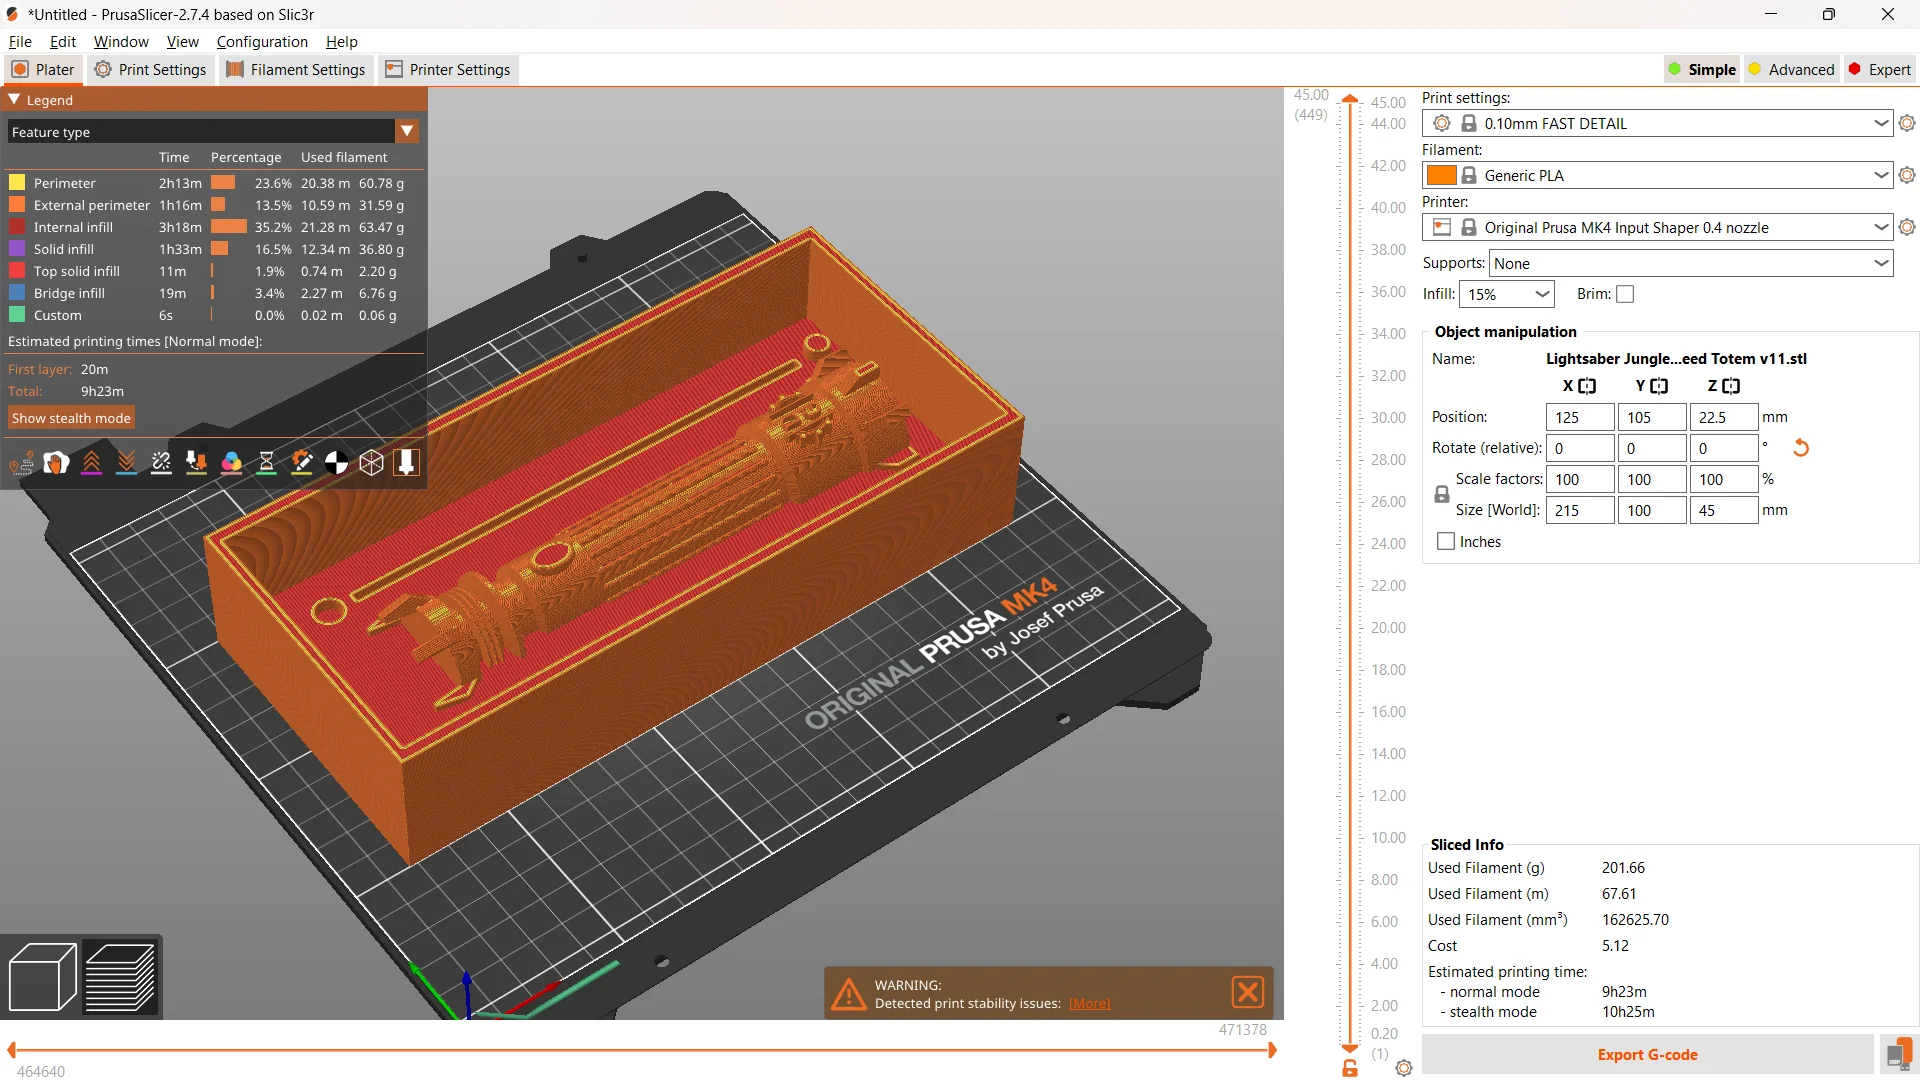The height and width of the screenshot is (1080, 1920).
Task: Toggle Center of gravity marker icon
Action: pyautogui.click(x=336, y=463)
